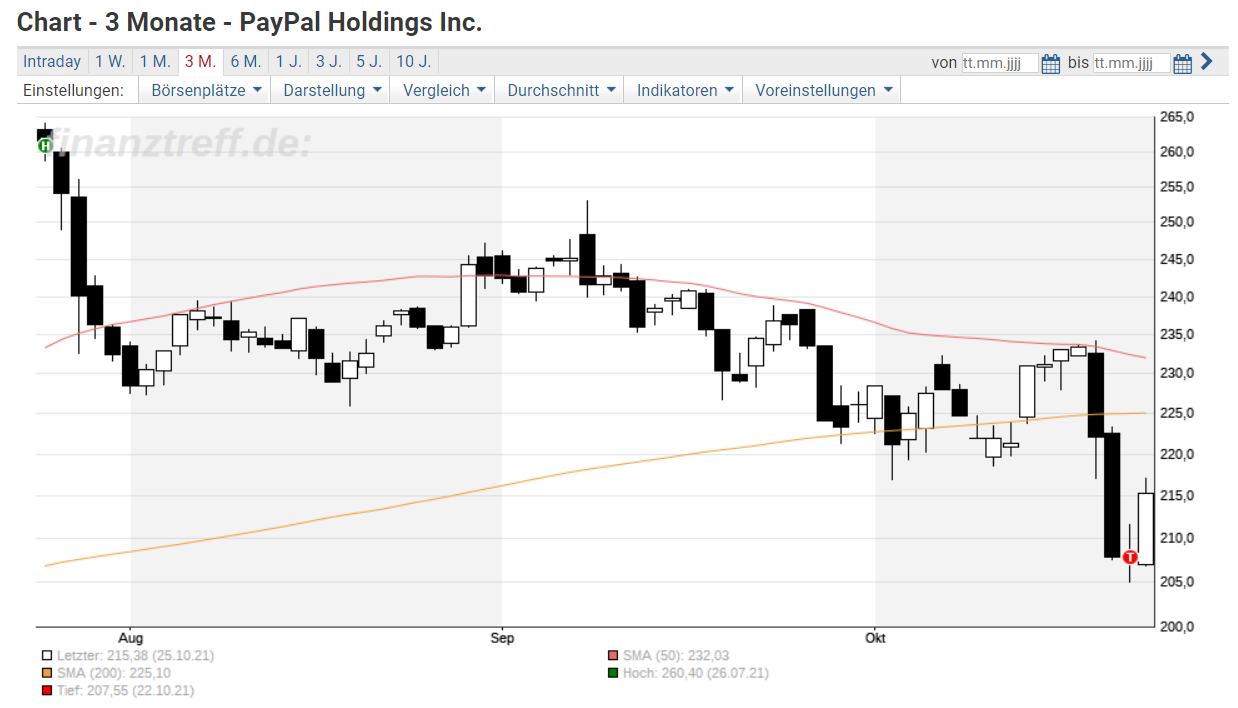Click the orange SMA (200) legend swatch
The width and height of the screenshot is (1238, 708).
click(x=47, y=673)
